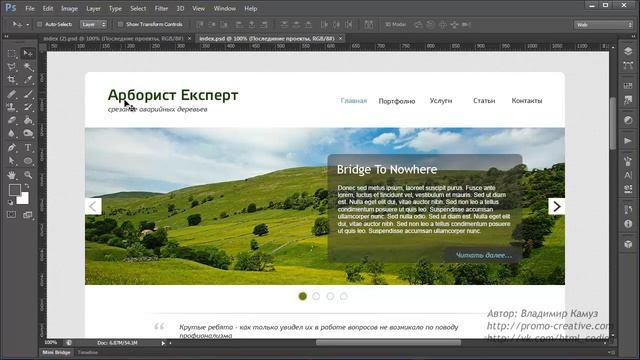Click the Услуги navigation link
Viewport: 640px width, 360px height.
point(441,100)
